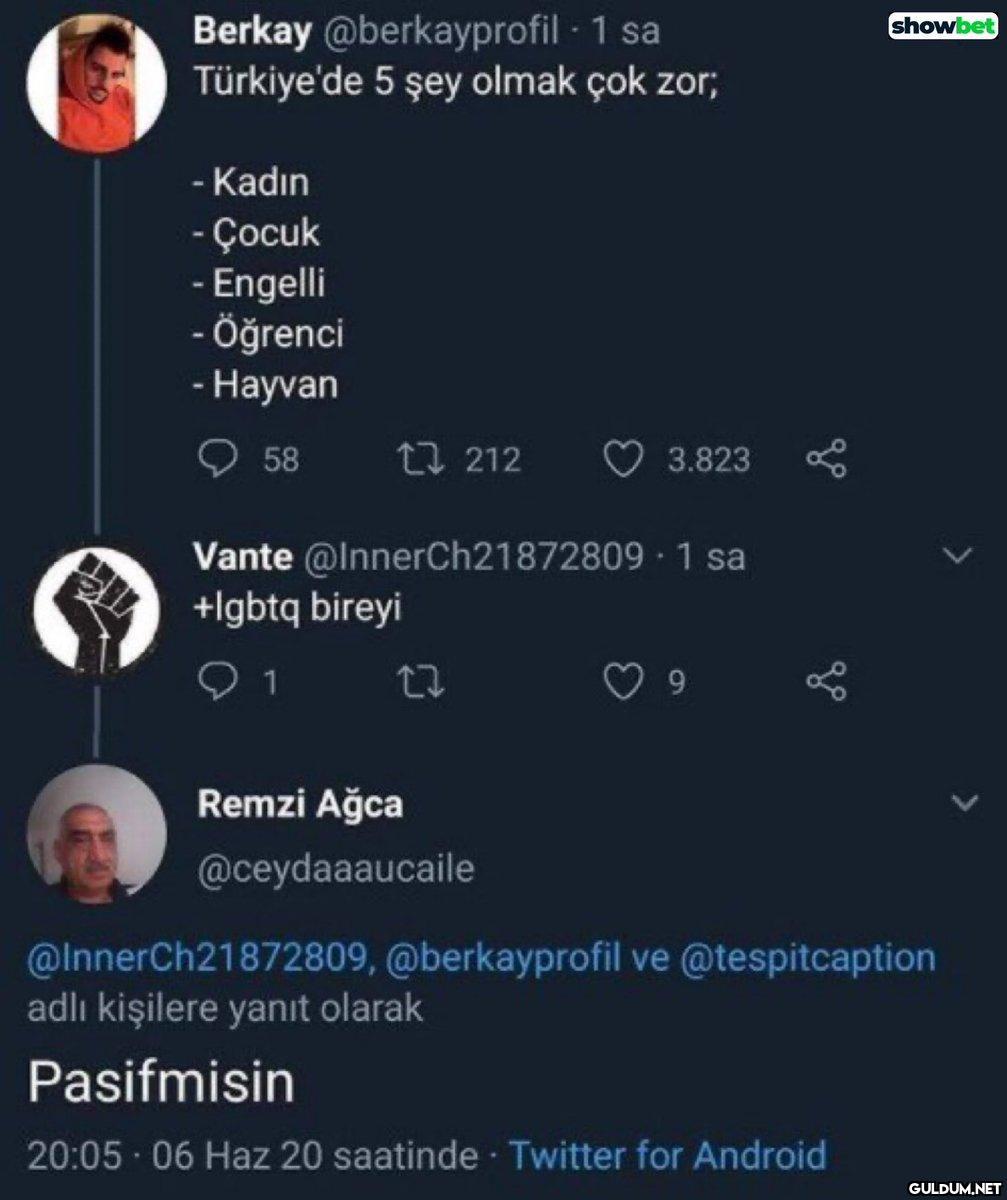Like Berkay's tweet with 3.823 likes

tap(623, 459)
